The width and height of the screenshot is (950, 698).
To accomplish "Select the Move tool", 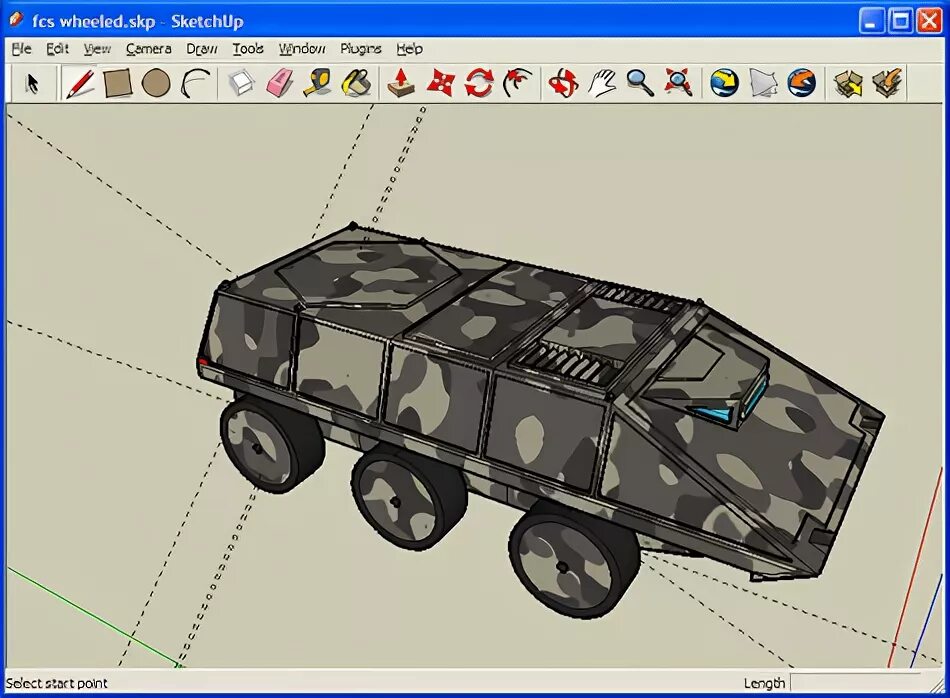I will coord(440,83).
